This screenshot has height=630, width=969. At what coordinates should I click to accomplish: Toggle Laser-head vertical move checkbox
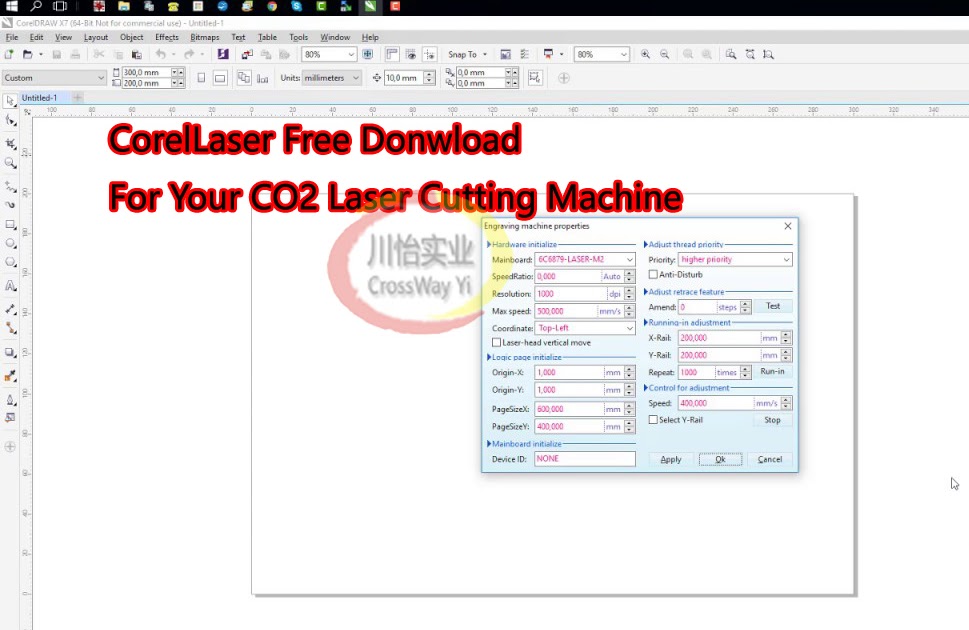pyautogui.click(x=496, y=343)
